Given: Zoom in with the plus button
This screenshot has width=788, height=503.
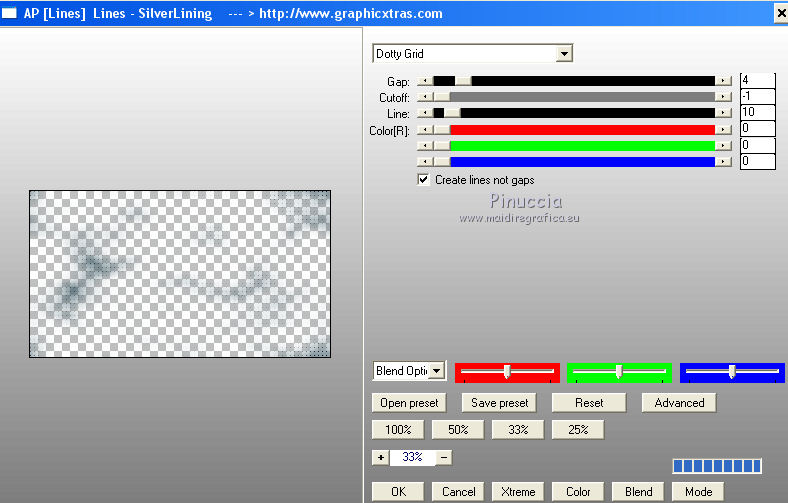Looking at the screenshot, I should click(x=380, y=457).
